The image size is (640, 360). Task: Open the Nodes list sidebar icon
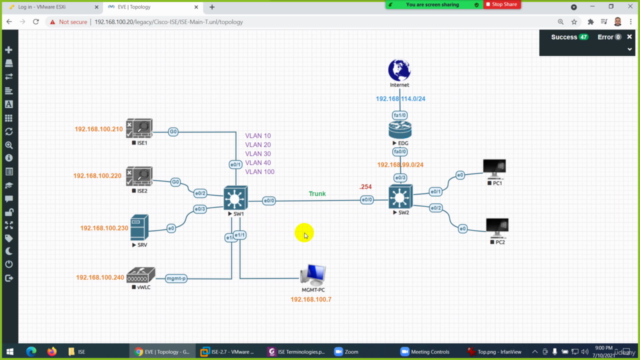[x=9, y=63]
